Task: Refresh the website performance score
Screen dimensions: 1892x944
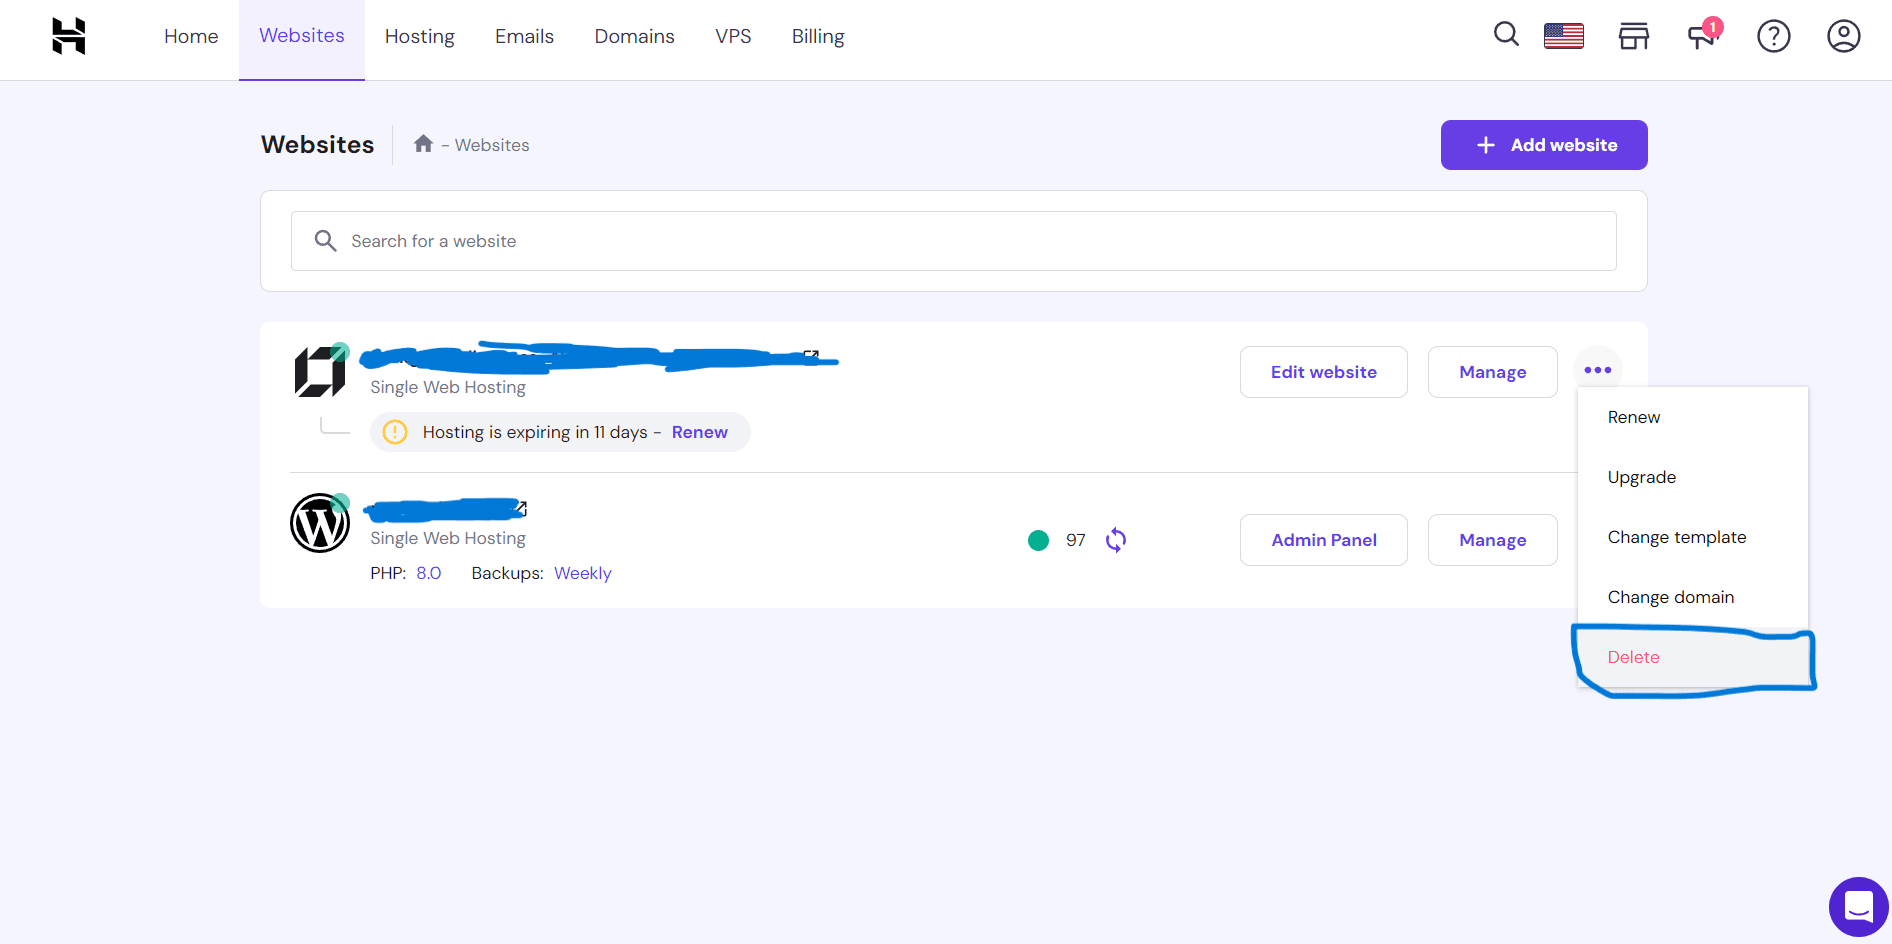Action: click(1116, 540)
